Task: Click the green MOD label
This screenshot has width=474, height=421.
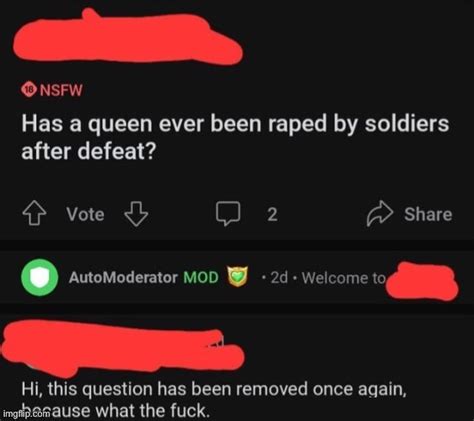Action: tap(201, 277)
